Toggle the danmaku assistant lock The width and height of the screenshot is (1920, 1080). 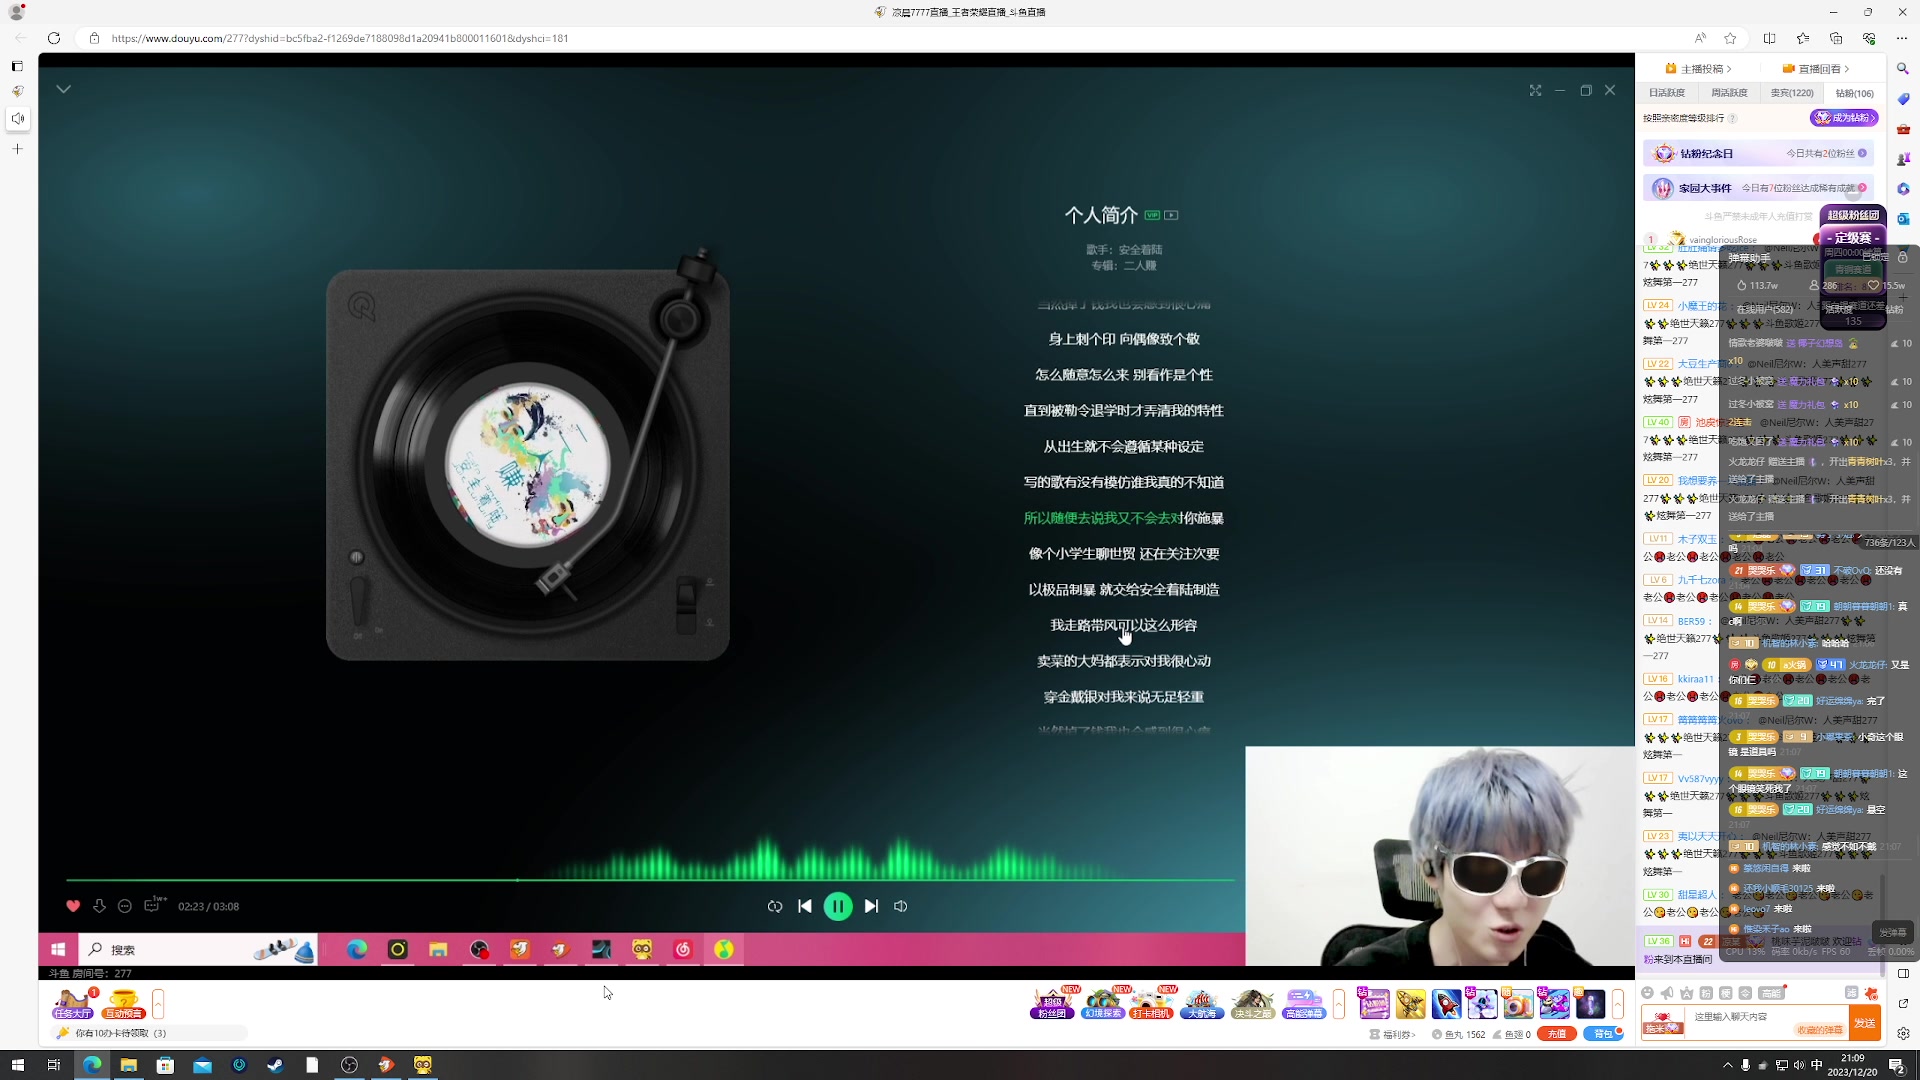point(1903,258)
